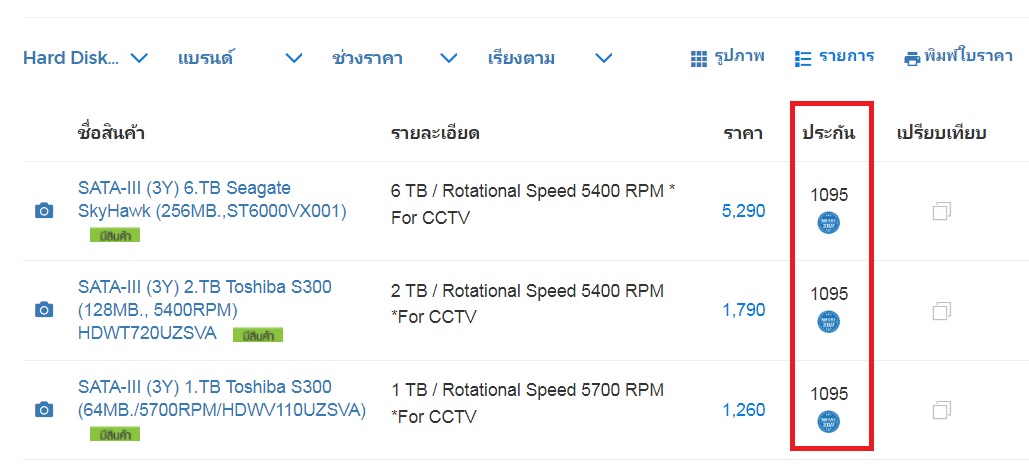Toggle compare box for Toshiba S300 2TB
Viewport: 1029px width, 470px height.
point(942,310)
